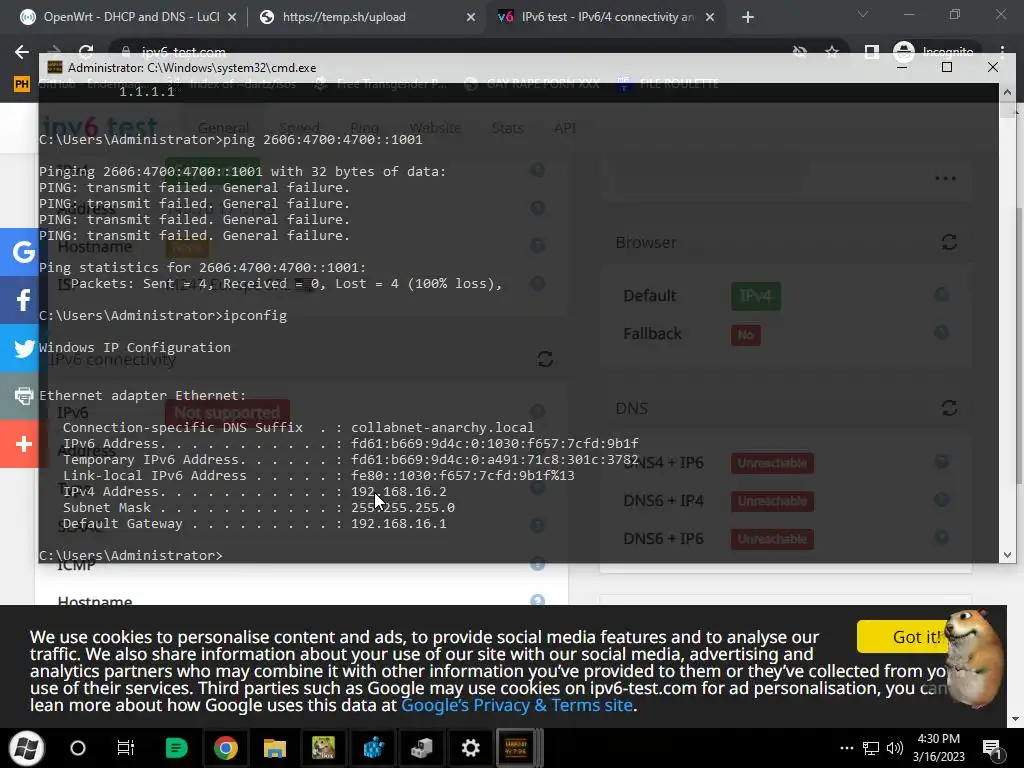Select cmd.exe taskbar button
Screen dimensions: 1024x768
tap(516, 748)
